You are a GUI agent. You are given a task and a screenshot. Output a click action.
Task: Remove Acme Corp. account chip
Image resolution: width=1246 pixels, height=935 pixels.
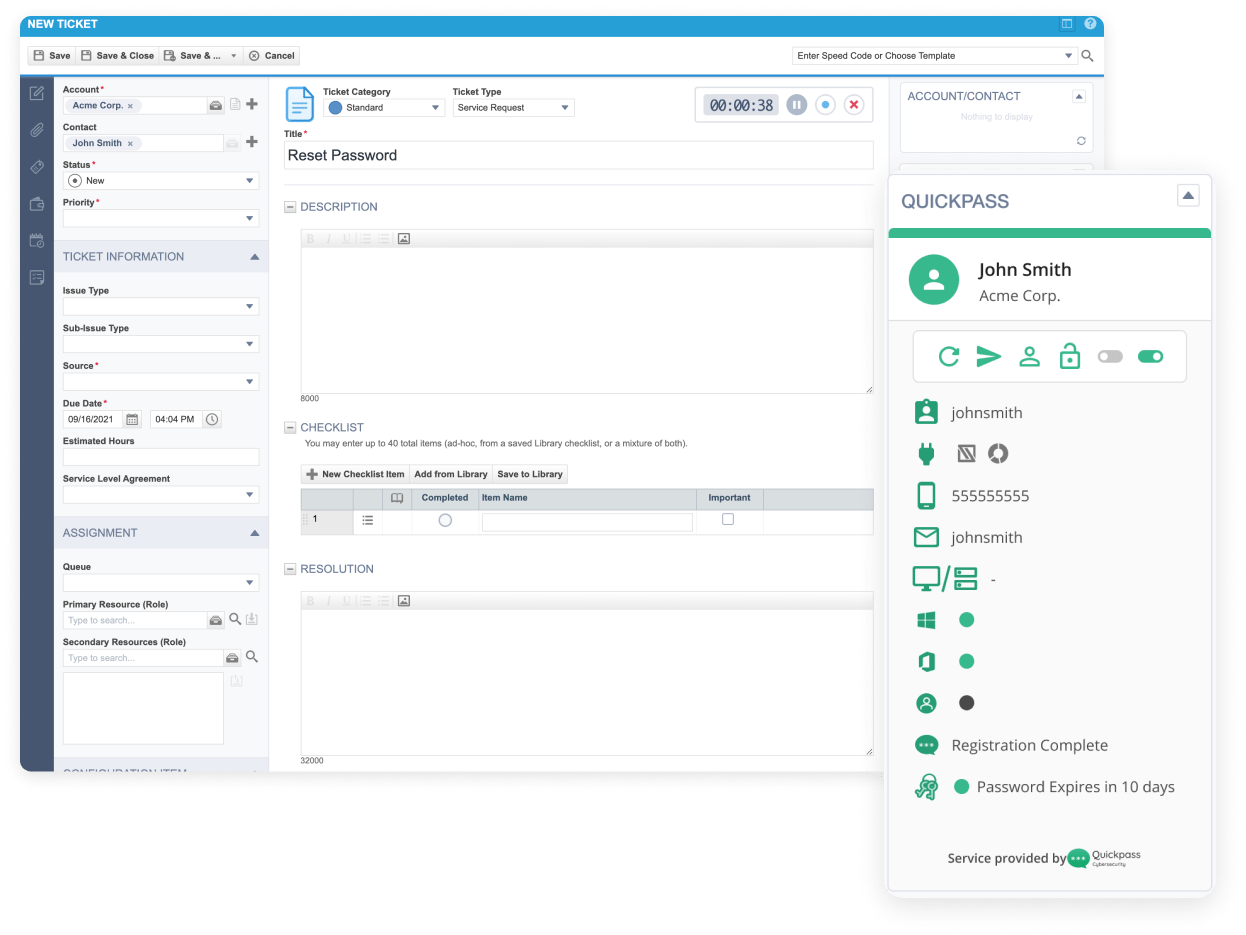point(130,106)
